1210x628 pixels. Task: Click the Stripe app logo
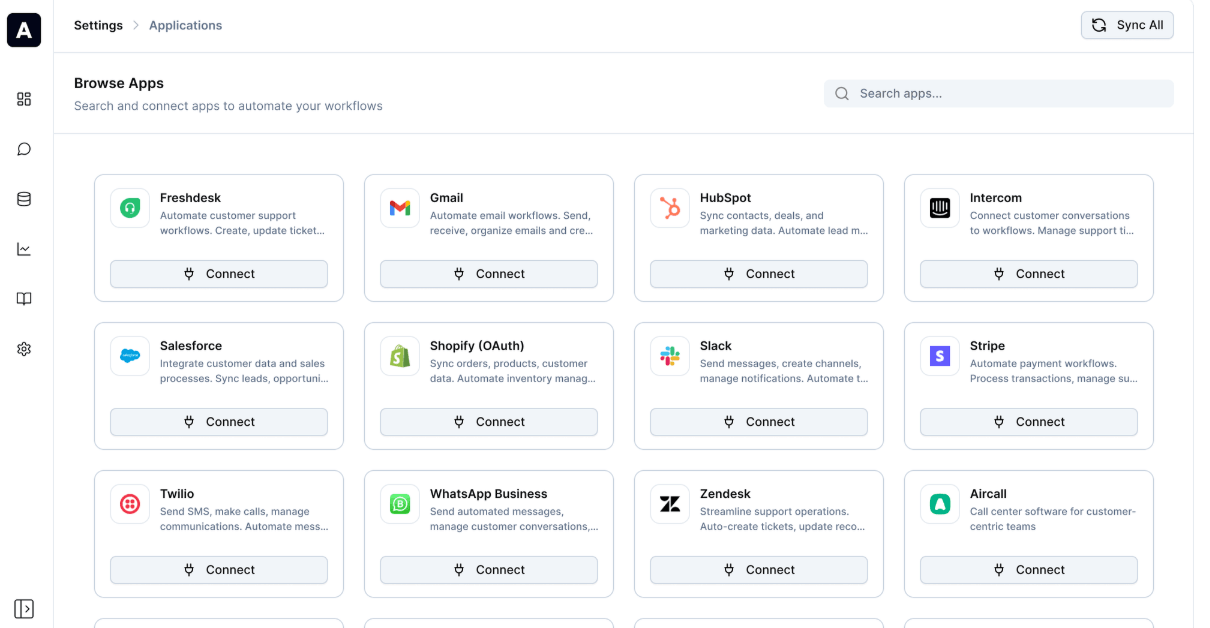pyautogui.click(x=940, y=356)
